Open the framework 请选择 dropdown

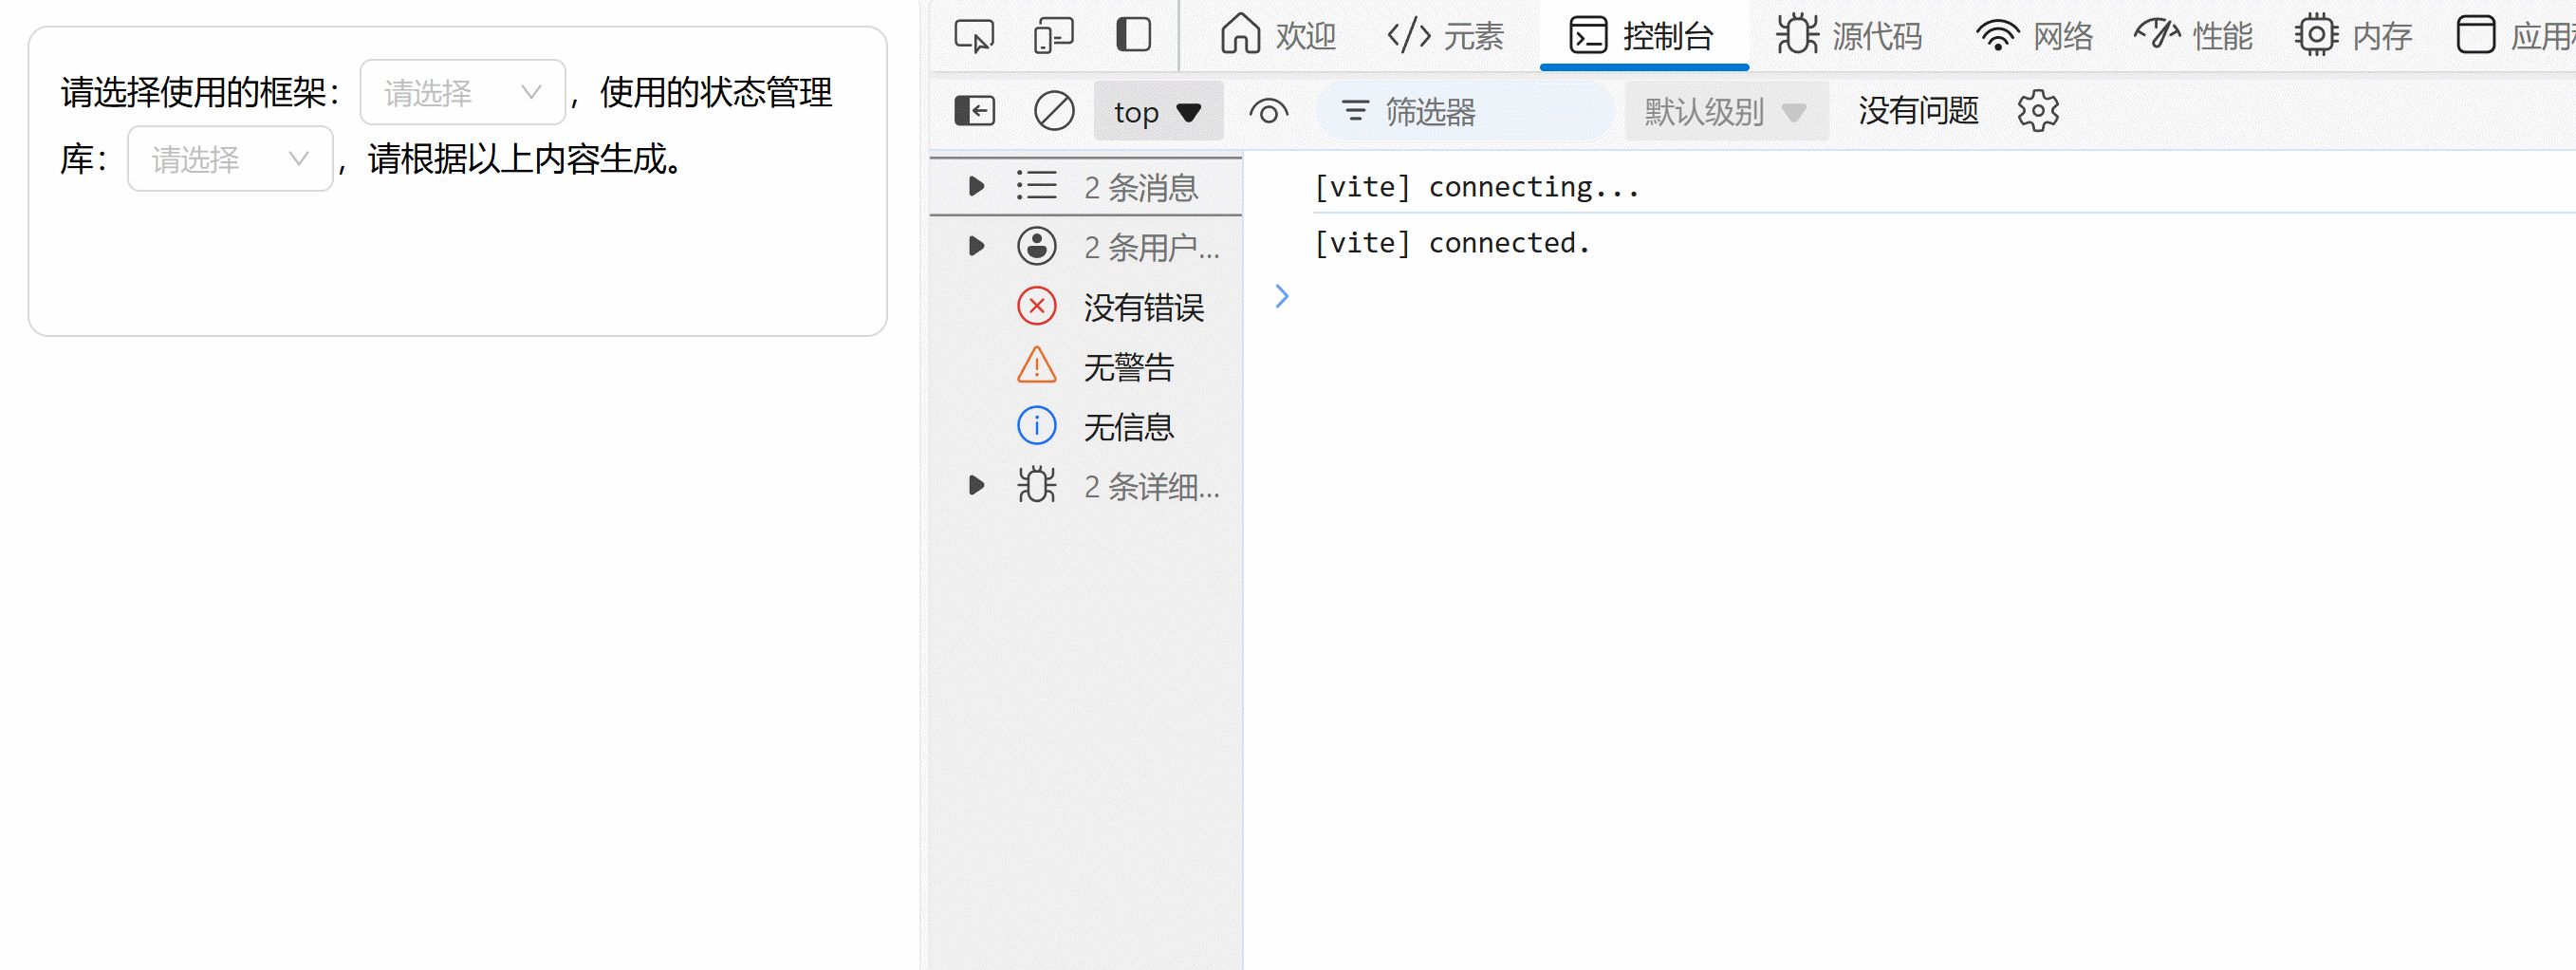coord(461,92)
